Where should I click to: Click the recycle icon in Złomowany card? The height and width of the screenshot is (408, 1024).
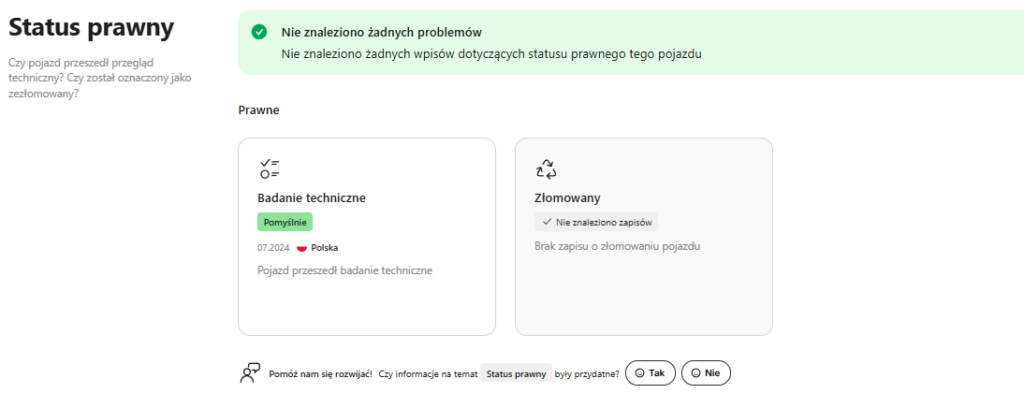click(x=546, y=168)
